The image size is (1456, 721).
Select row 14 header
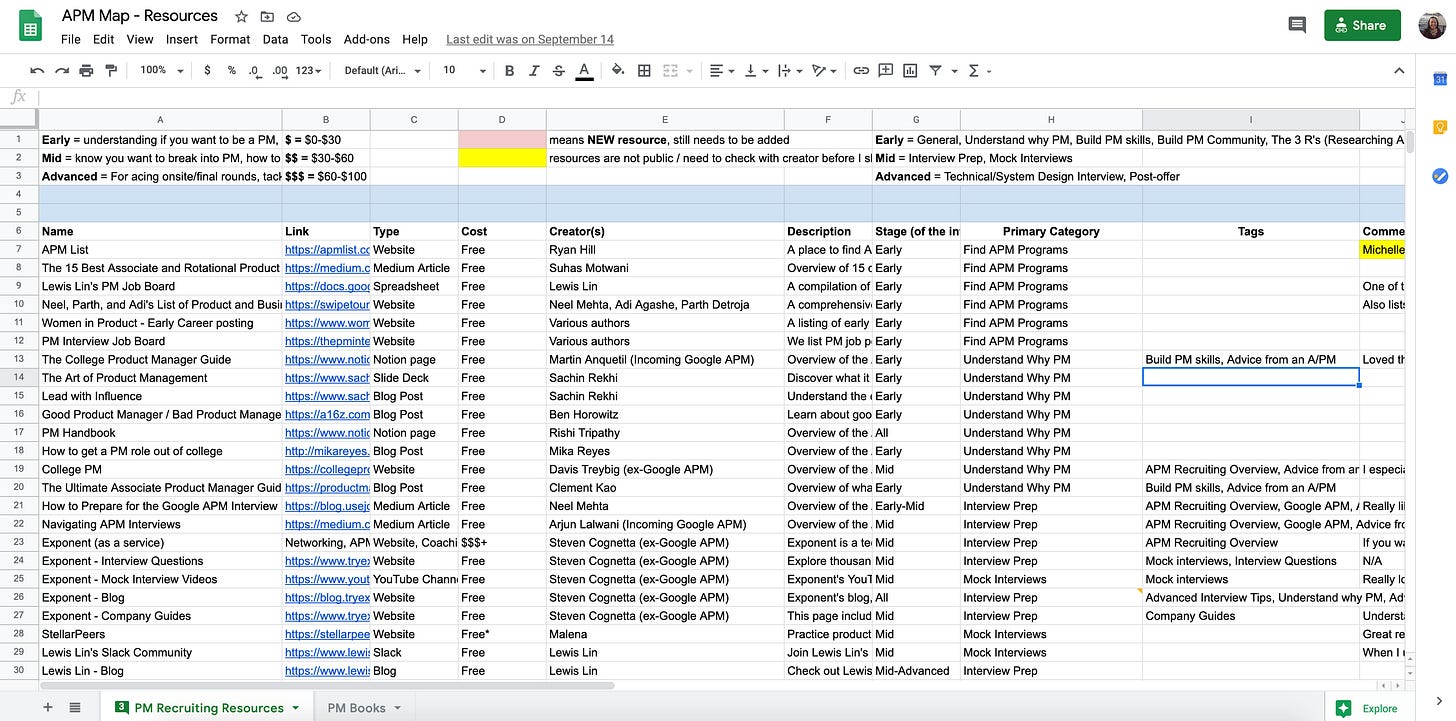19,378
